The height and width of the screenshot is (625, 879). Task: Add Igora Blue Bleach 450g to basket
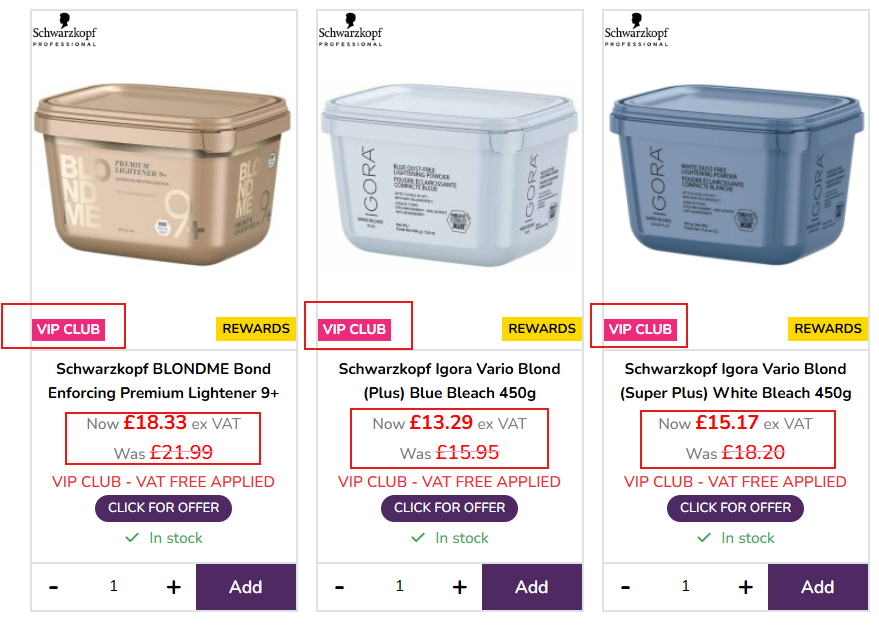pos(531,587)
